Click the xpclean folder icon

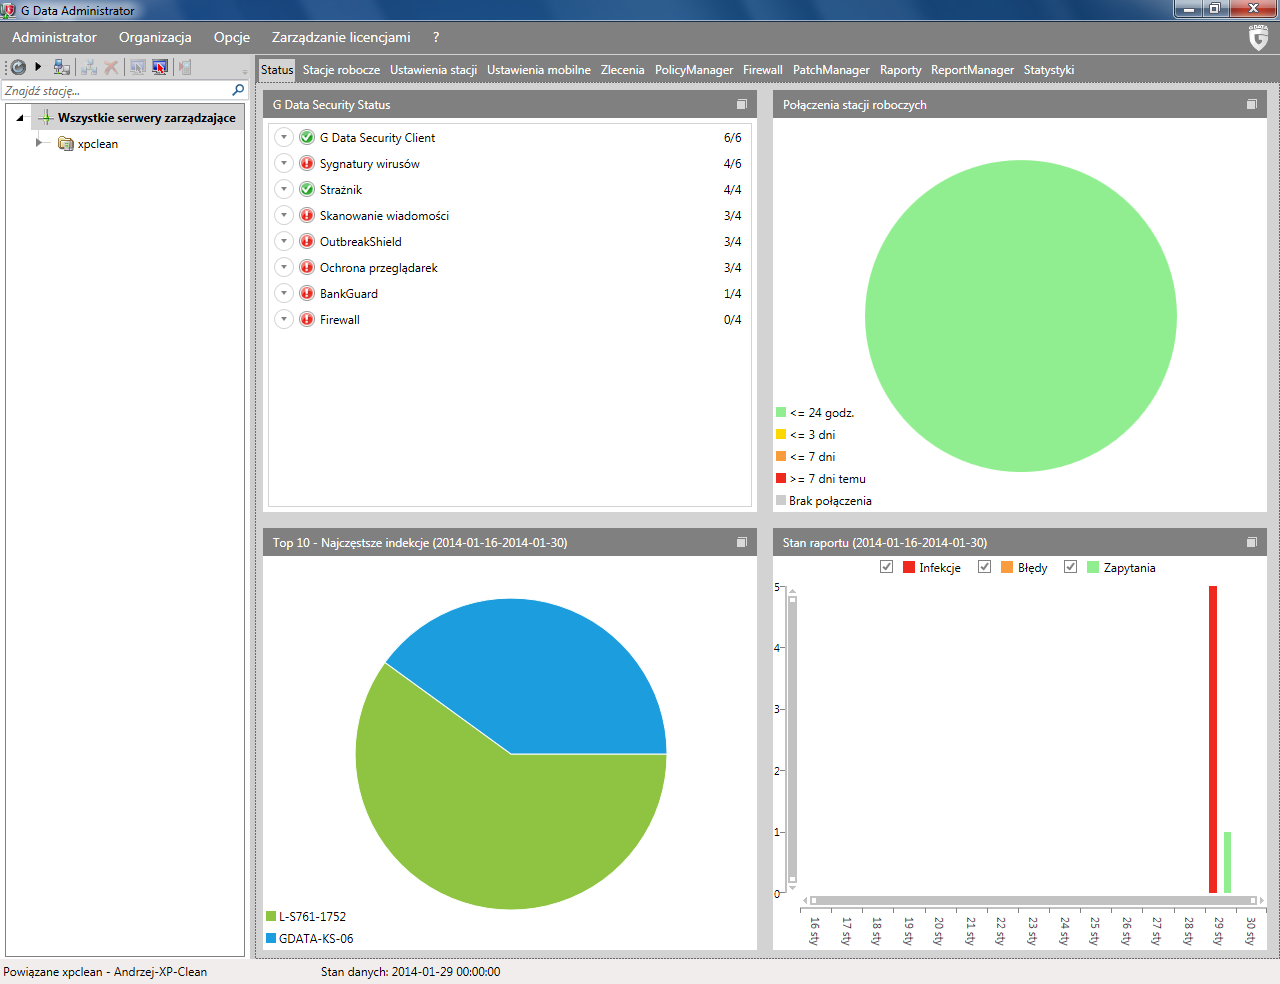click(66, 144)
